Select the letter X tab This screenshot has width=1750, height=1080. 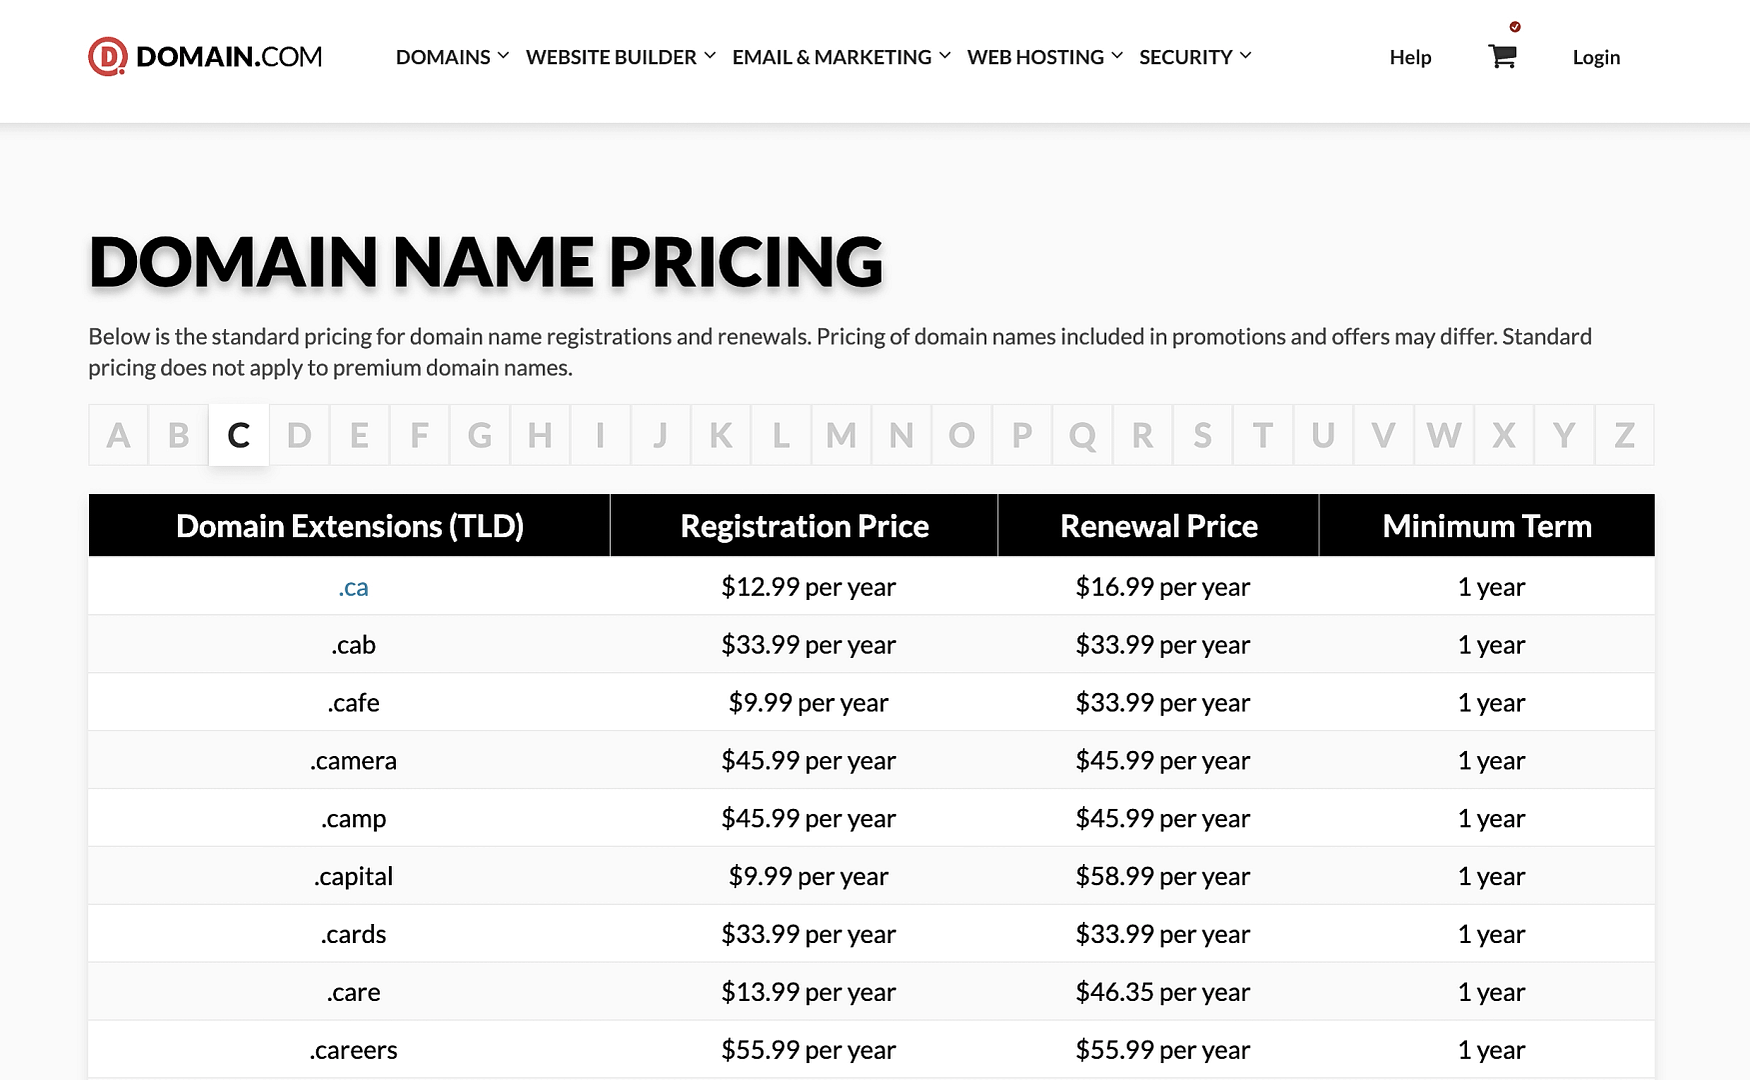(x=1503, y=435)
